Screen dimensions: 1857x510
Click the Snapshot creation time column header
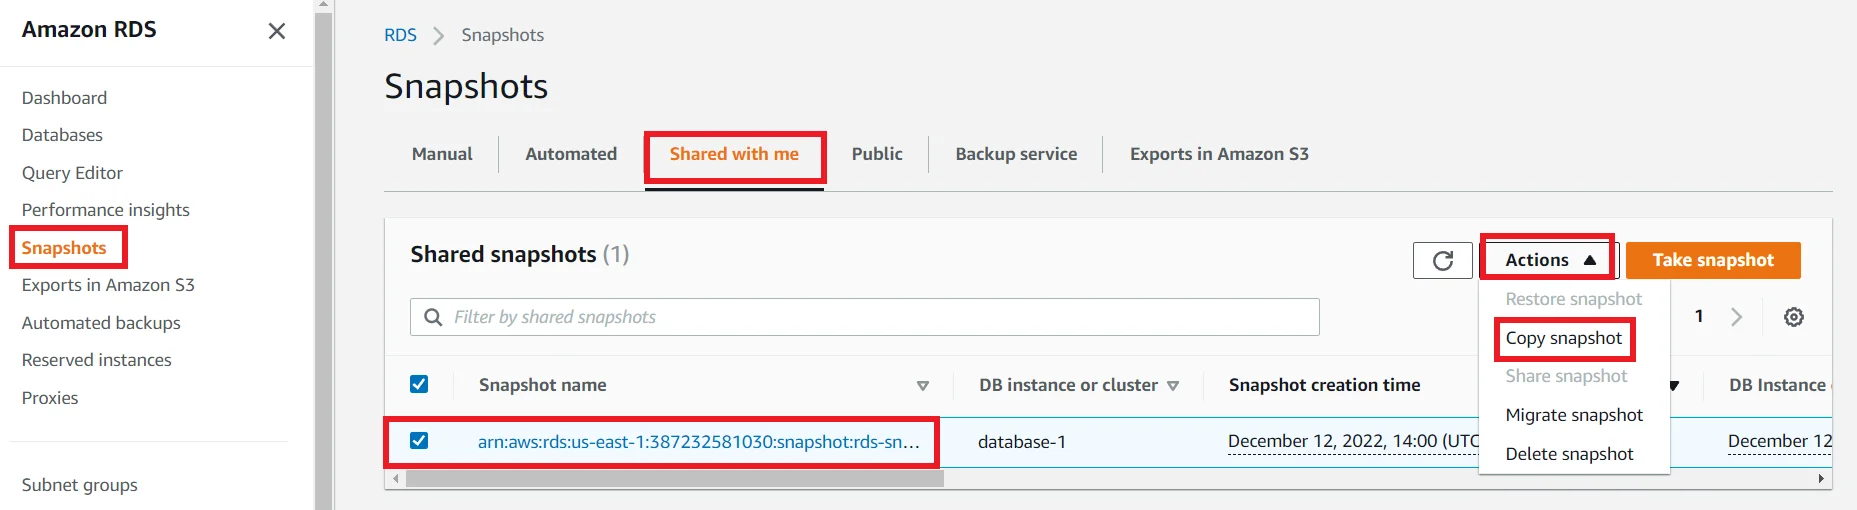(x=1324, y=385)
